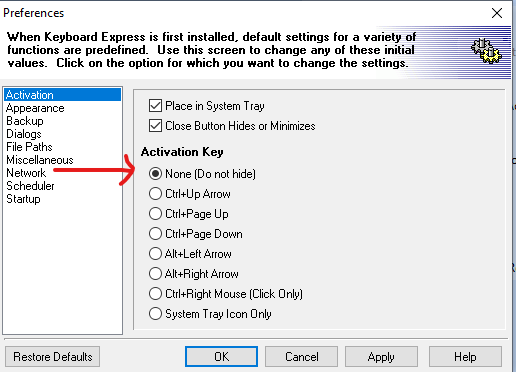Viewport: 516px width, 372px height.
Task: Click the Restore Defaults button
Action: [52, 357]
